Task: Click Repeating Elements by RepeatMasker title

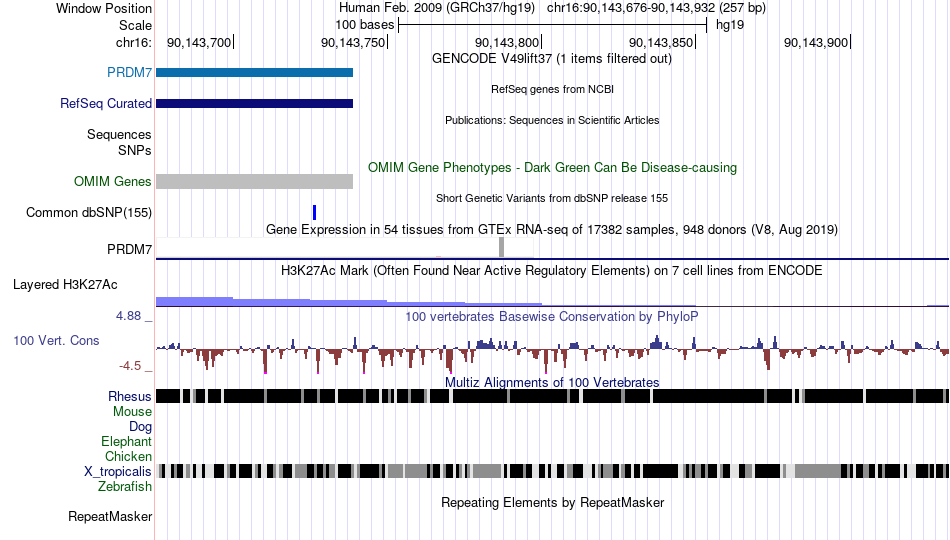Action: tap(553, 503)
